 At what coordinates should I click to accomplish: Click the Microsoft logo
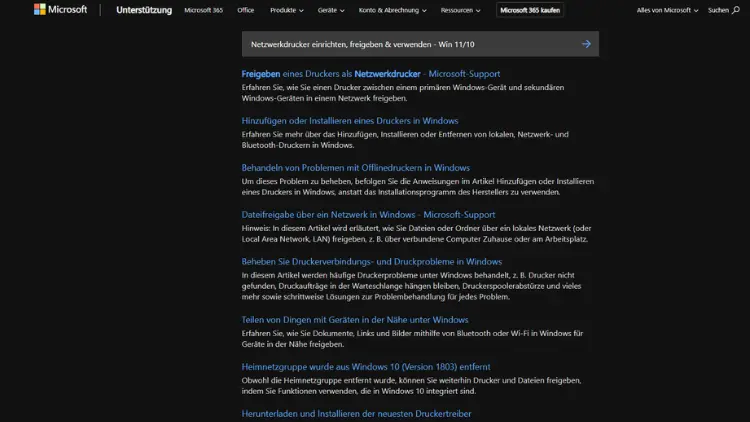coord(60,10)
